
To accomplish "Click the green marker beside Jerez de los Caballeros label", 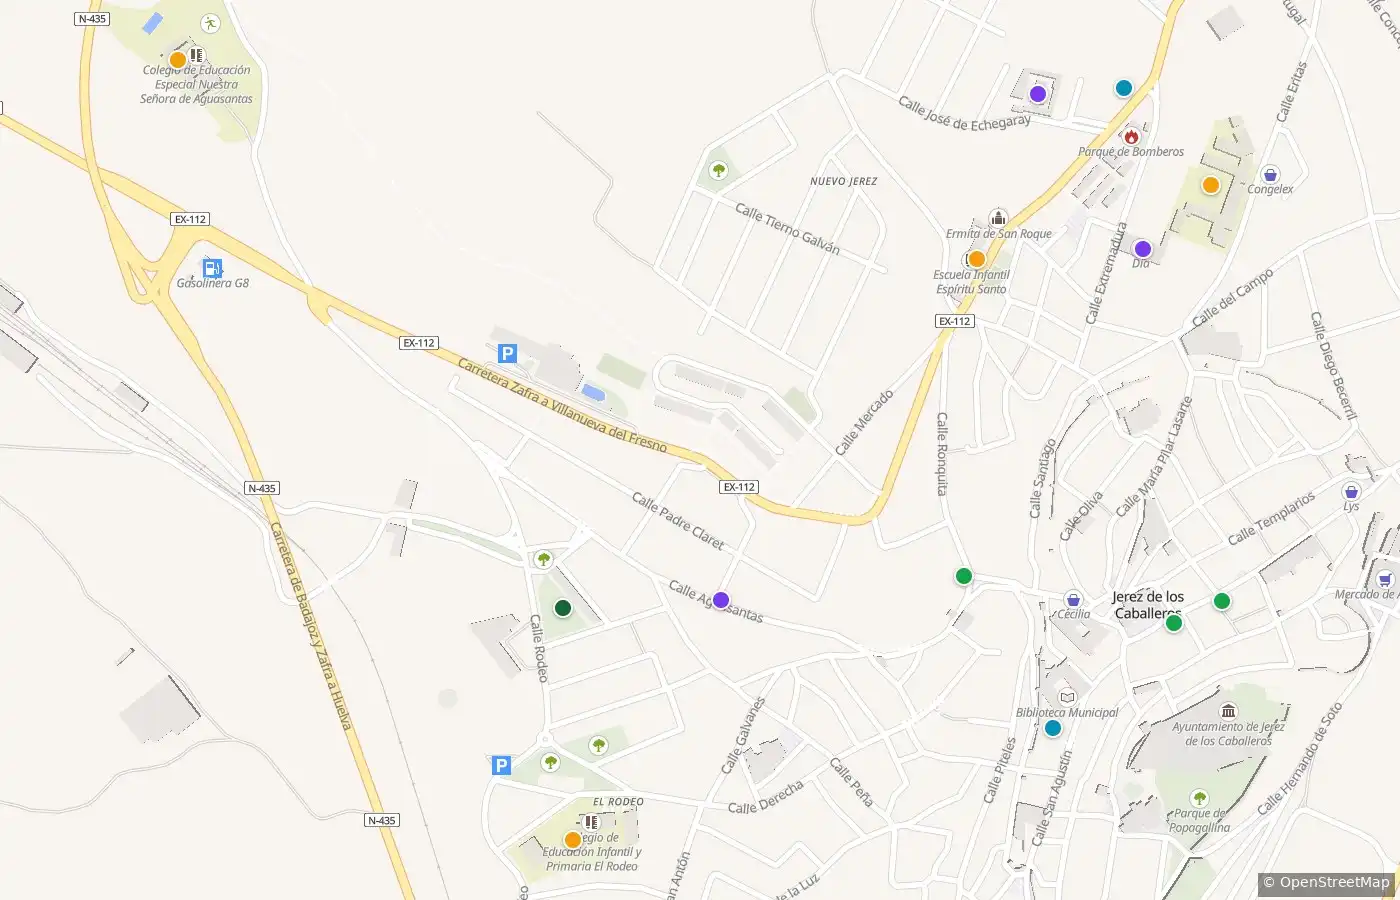I will click(x=1174, y=623).
